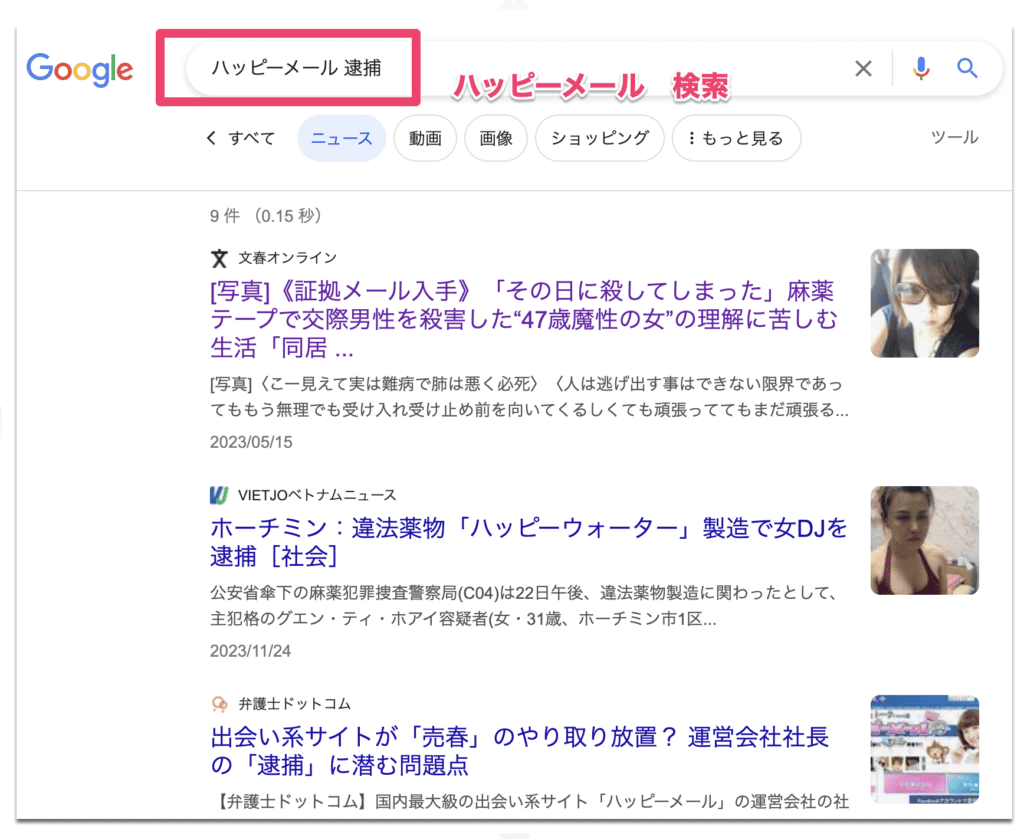Image resolution: width=1024 pixels, height=839 pixels.
Task: Click the 文春オンライン favicon icon
Action: click(219, 259)
